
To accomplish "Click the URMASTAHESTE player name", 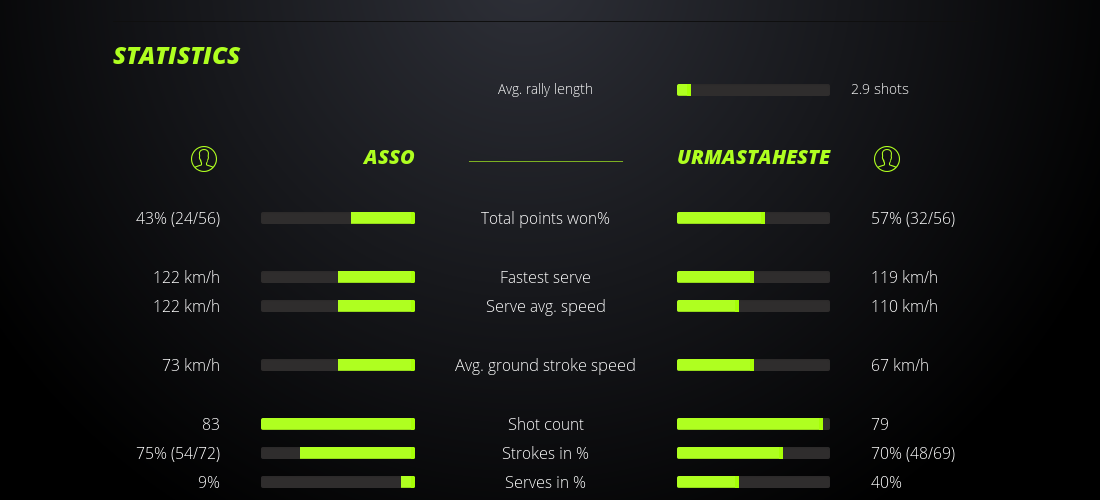I will [x=753, y=157].
